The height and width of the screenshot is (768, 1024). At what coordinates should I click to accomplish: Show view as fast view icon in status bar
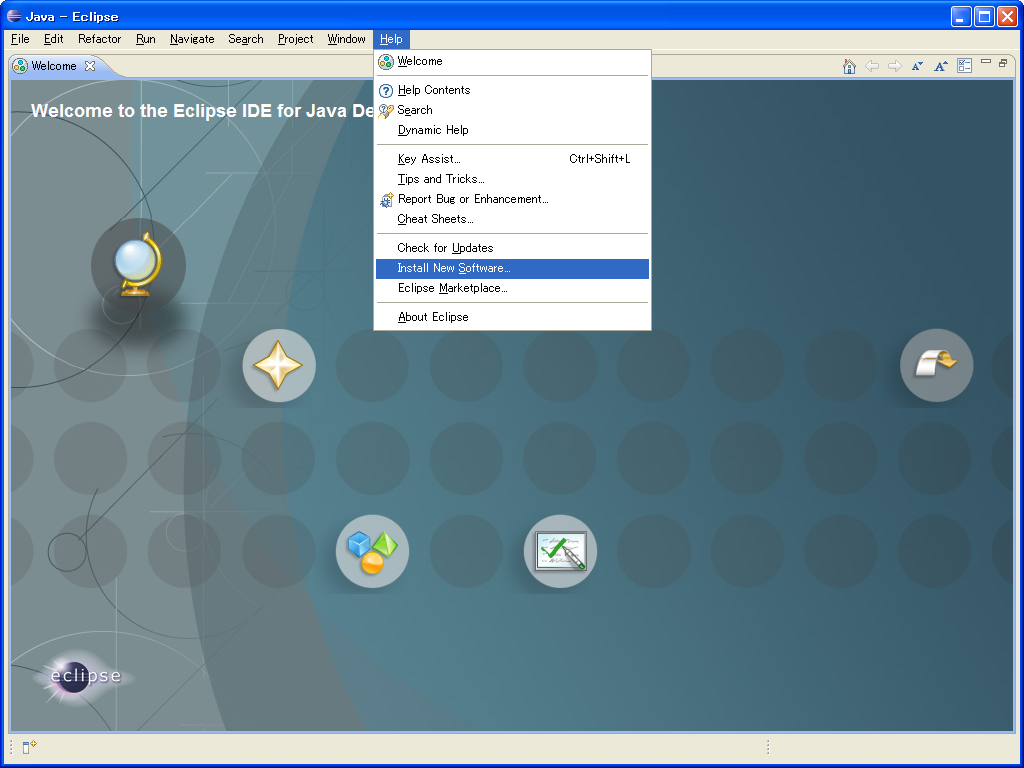coord(29,746)
